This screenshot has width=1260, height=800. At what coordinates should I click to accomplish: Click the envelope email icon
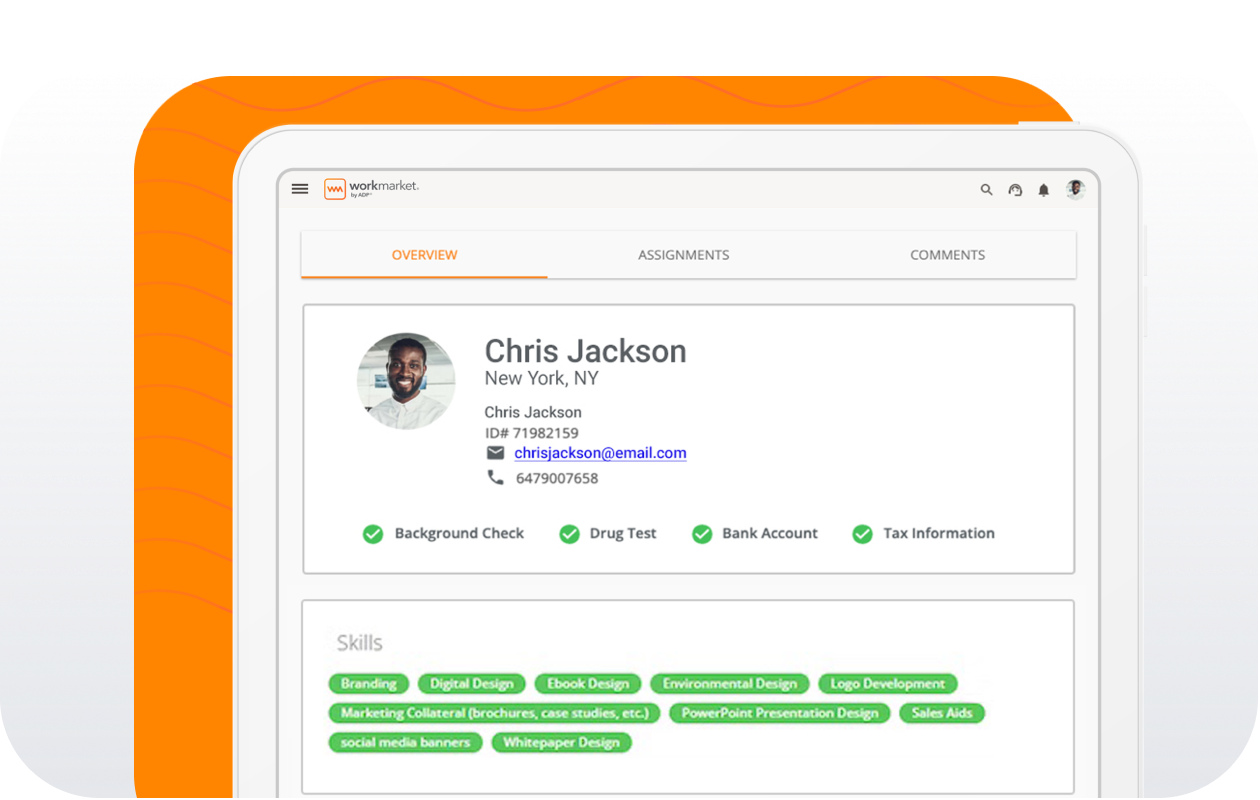pyautogui.click(x=495, y=453)
